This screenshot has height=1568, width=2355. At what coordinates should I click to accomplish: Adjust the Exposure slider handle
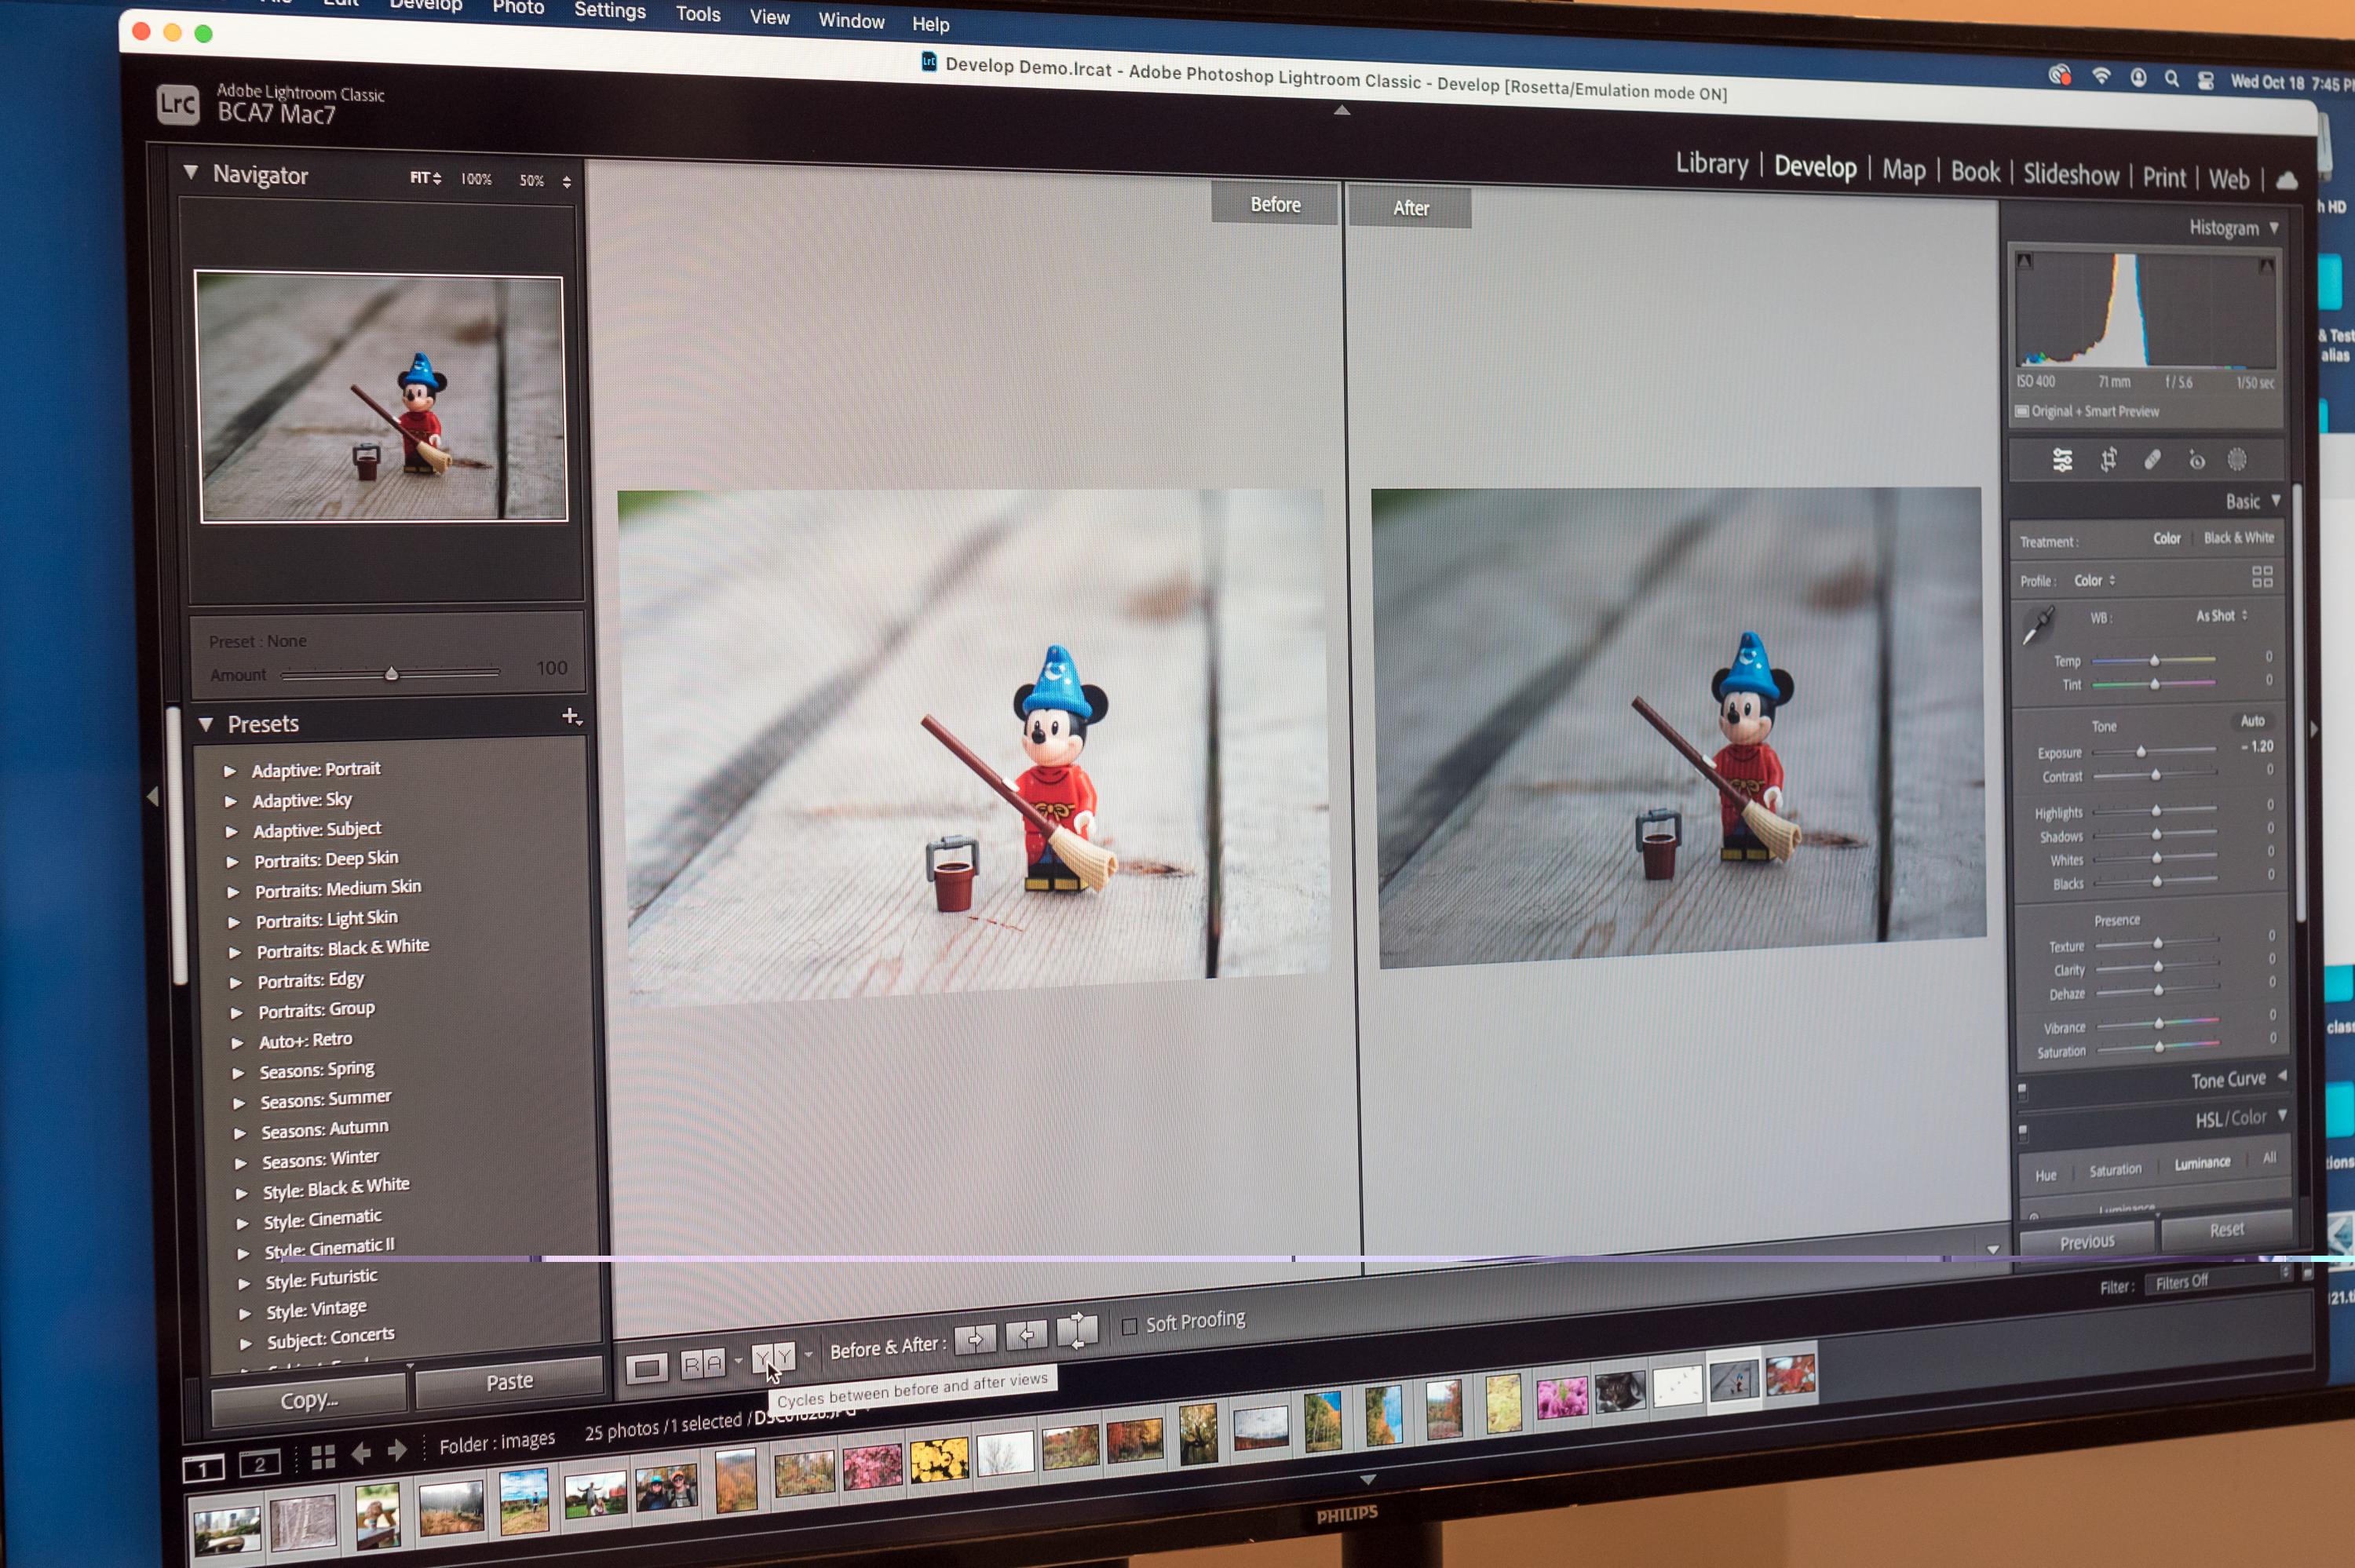(x=2141, y=752)
